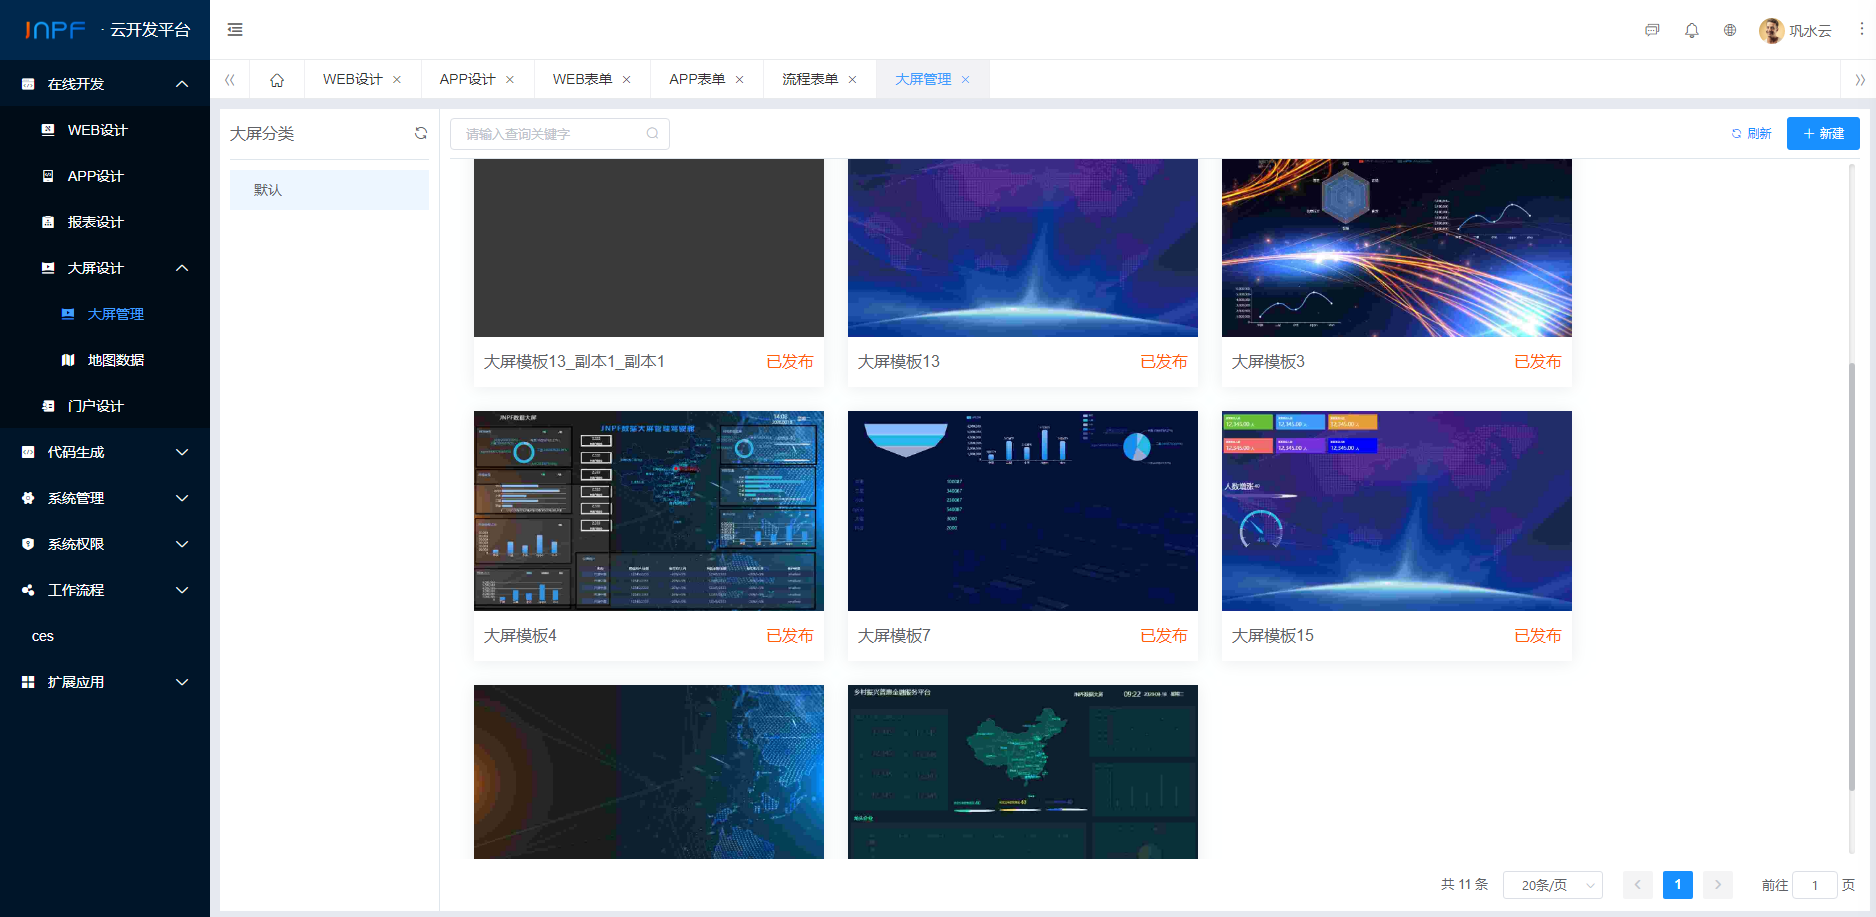Open notifications bell icon
Viewport: 1876px width, 917px height.
(x=1691, y=30)
